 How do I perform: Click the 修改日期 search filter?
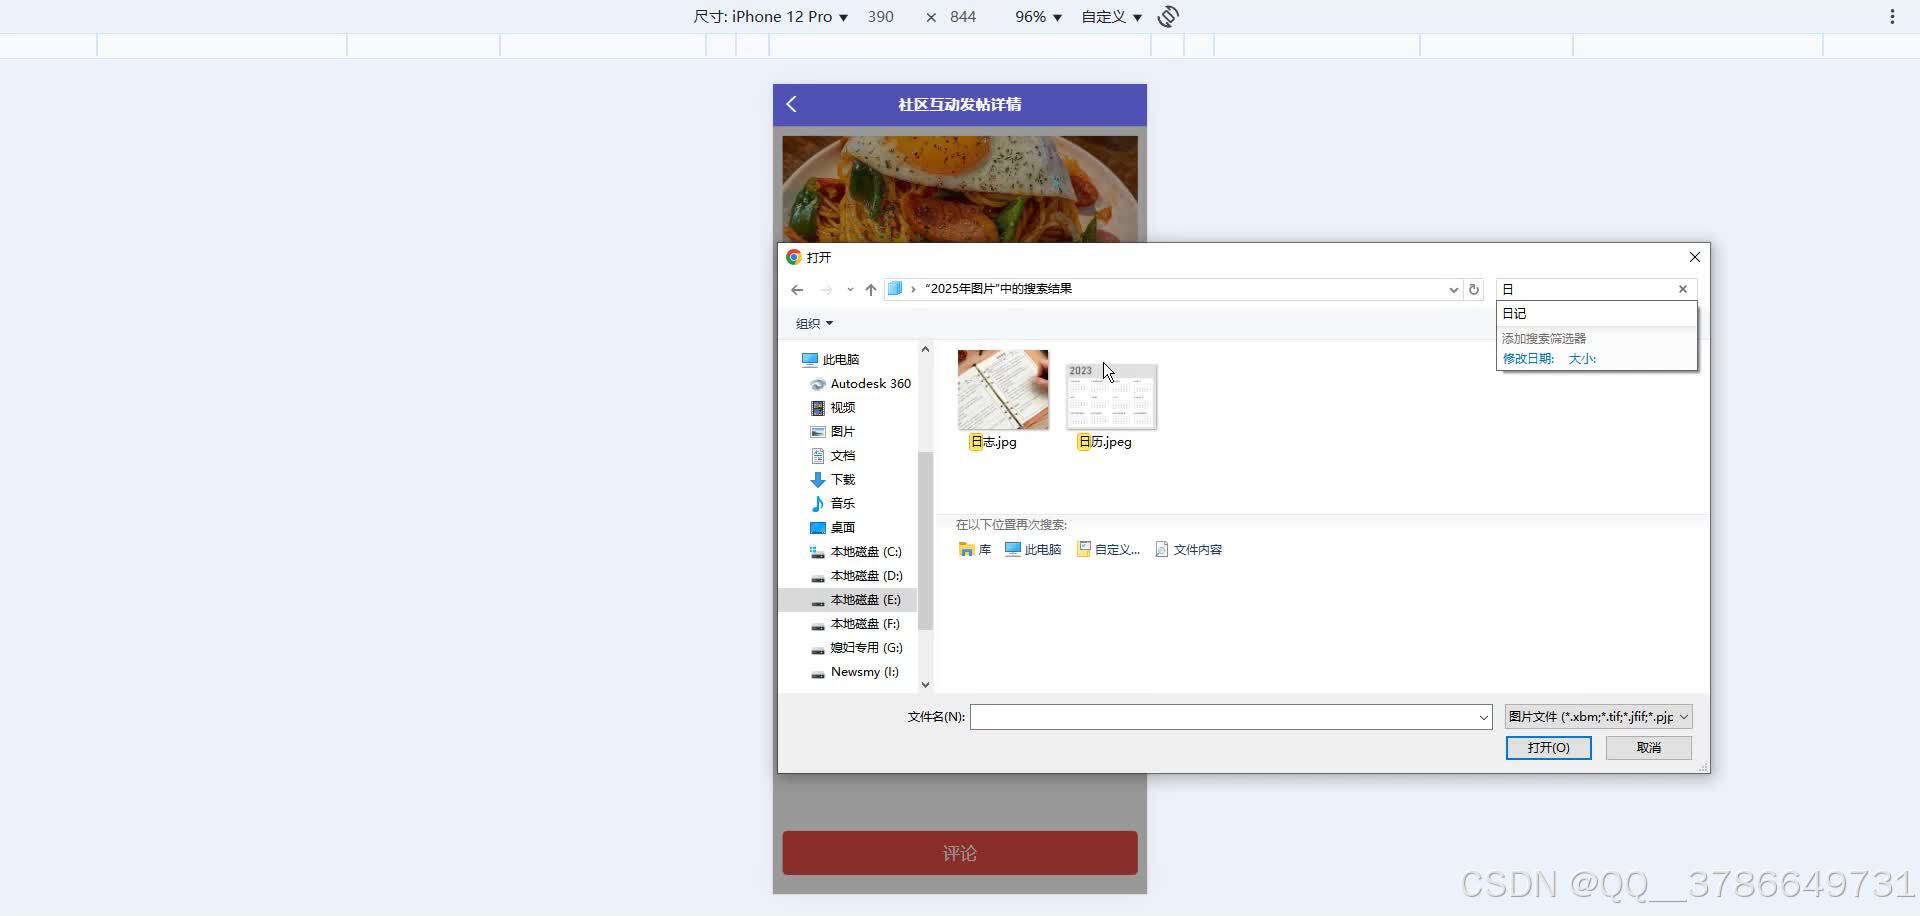pos(1527,358)
